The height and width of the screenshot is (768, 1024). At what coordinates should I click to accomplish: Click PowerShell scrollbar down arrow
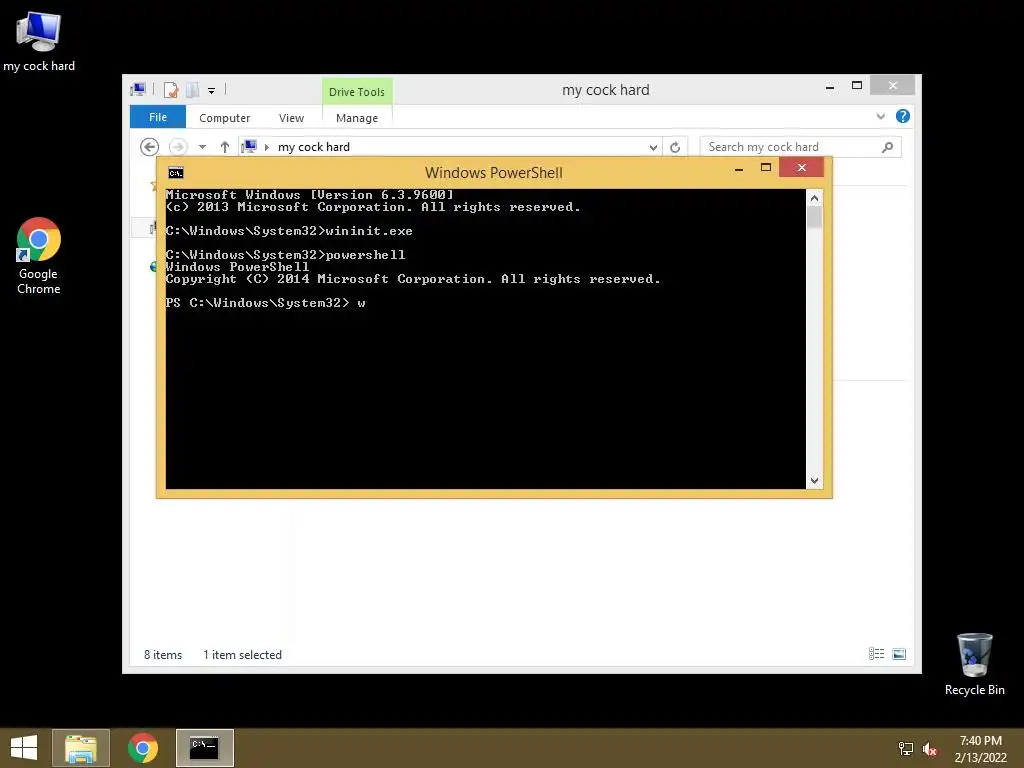pyautogui.click(x=814, y=481)
